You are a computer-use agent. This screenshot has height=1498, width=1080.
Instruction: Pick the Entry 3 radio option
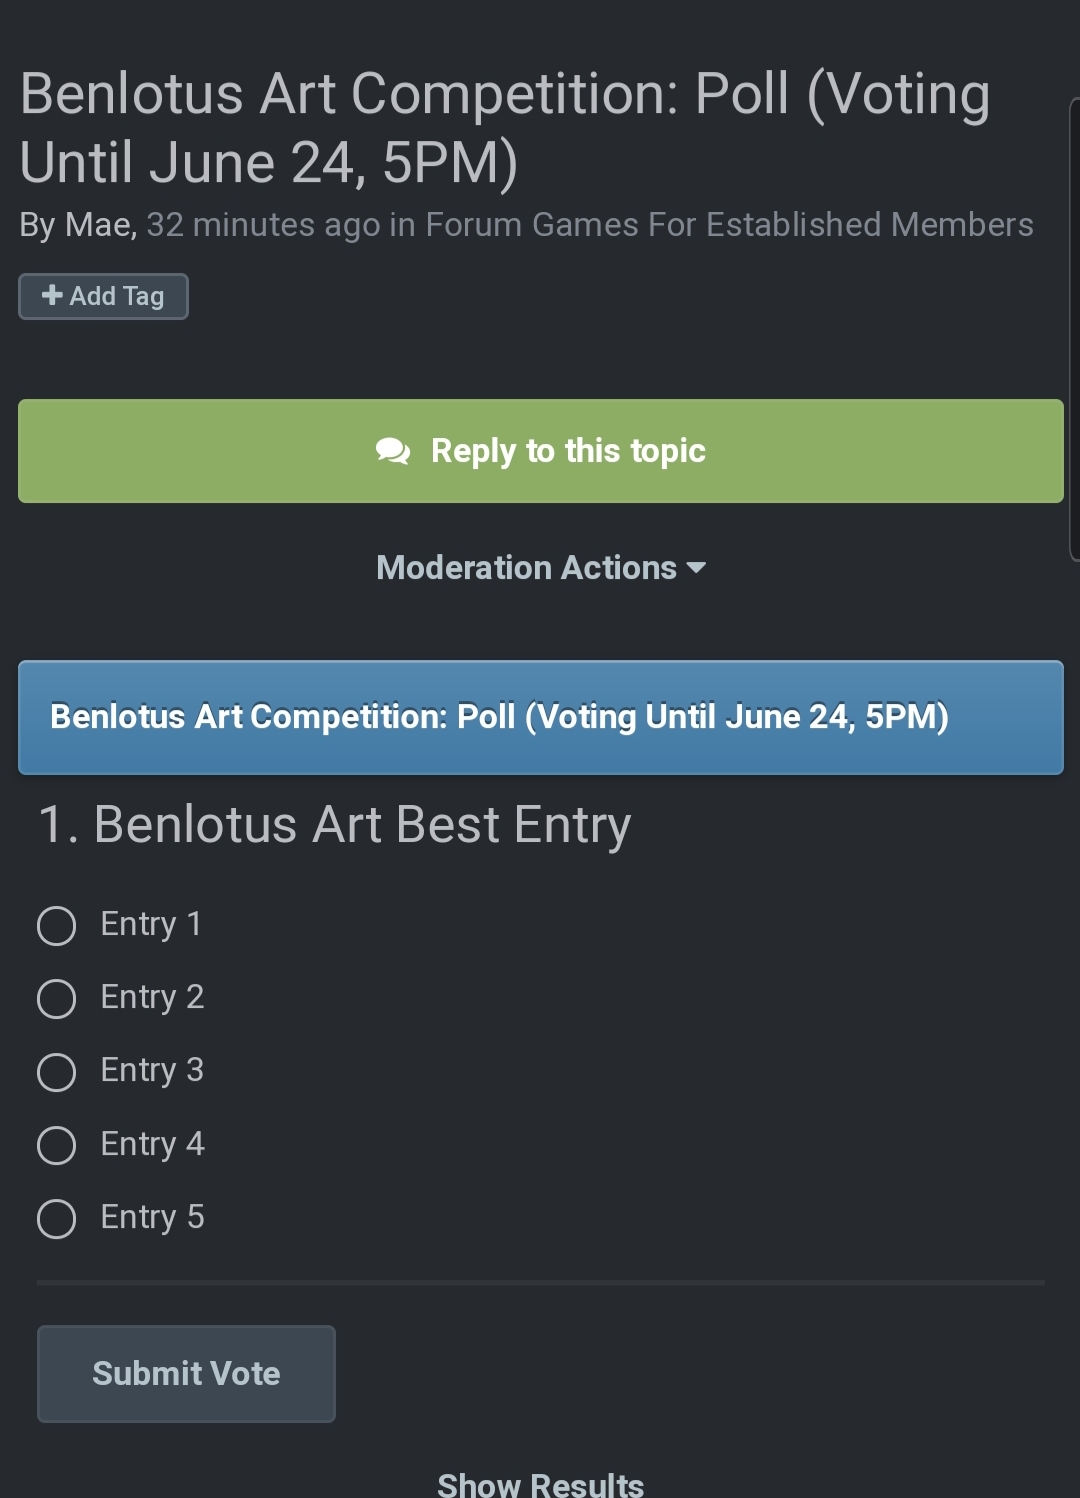[56, 1071]
